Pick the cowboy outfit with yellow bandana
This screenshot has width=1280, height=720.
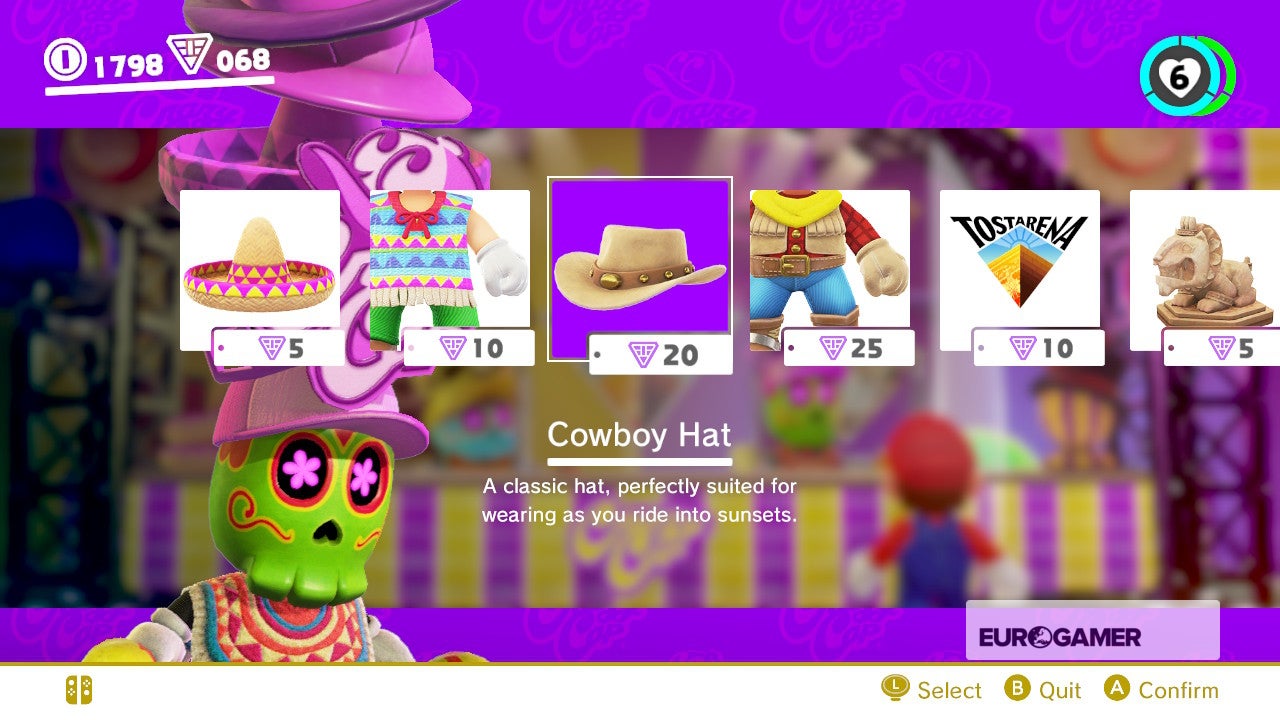pos(830,270)
